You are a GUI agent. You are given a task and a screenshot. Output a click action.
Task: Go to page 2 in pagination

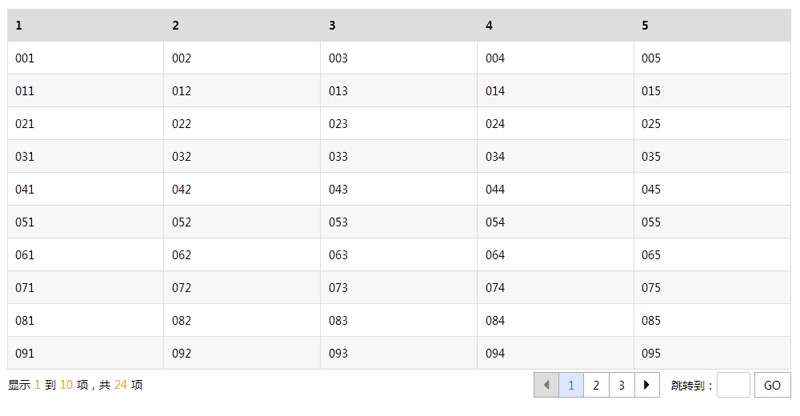point(596,385)
